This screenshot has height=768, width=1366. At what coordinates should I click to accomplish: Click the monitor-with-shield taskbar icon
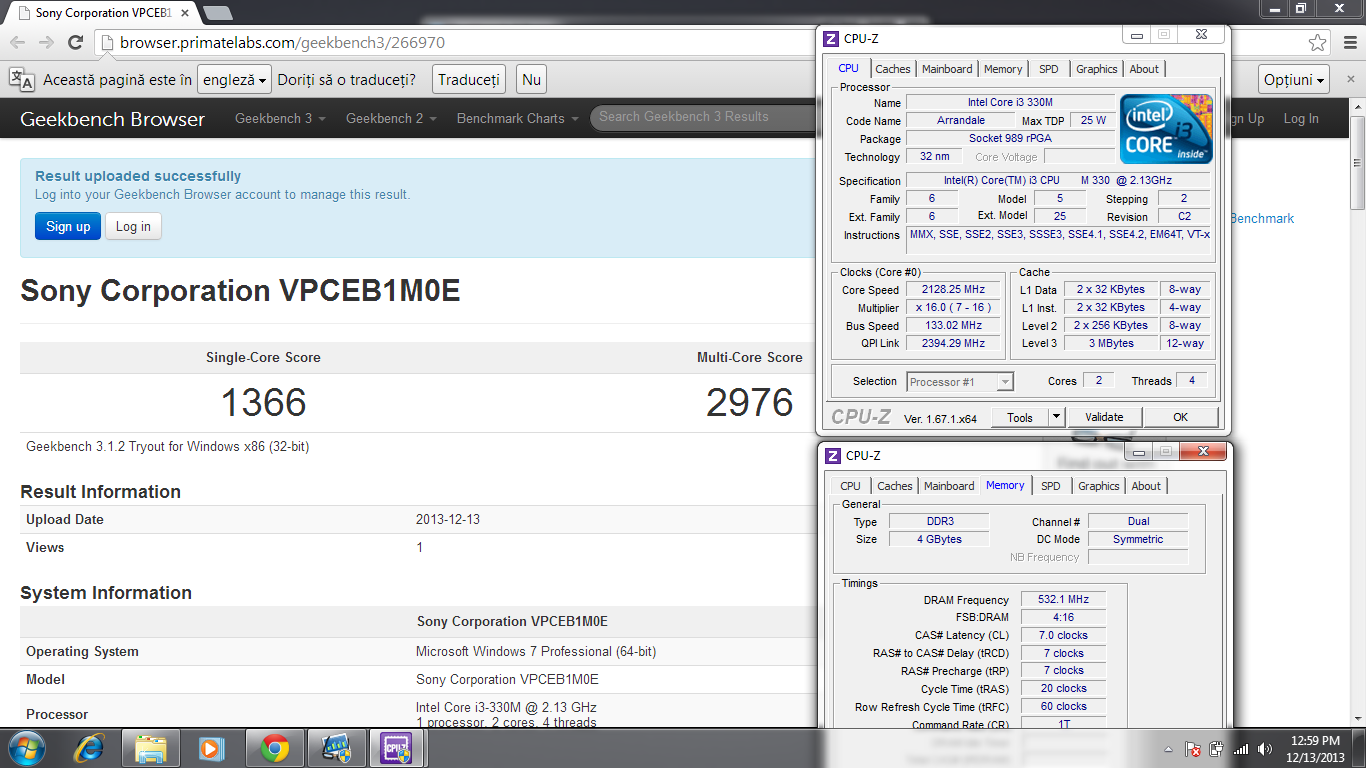tap(336, 747)
